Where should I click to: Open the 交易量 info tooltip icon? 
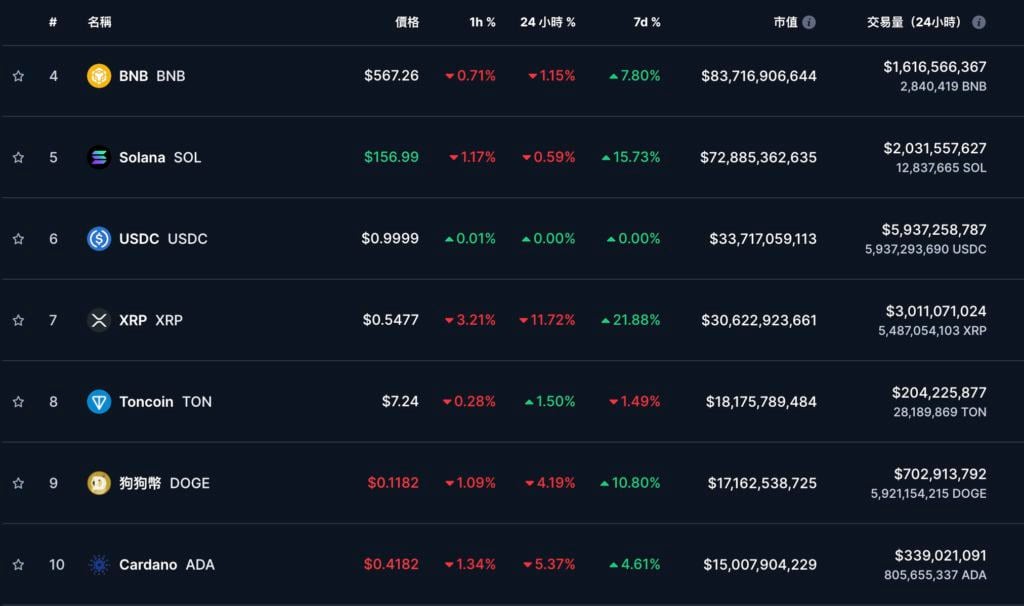pos(979,22)
